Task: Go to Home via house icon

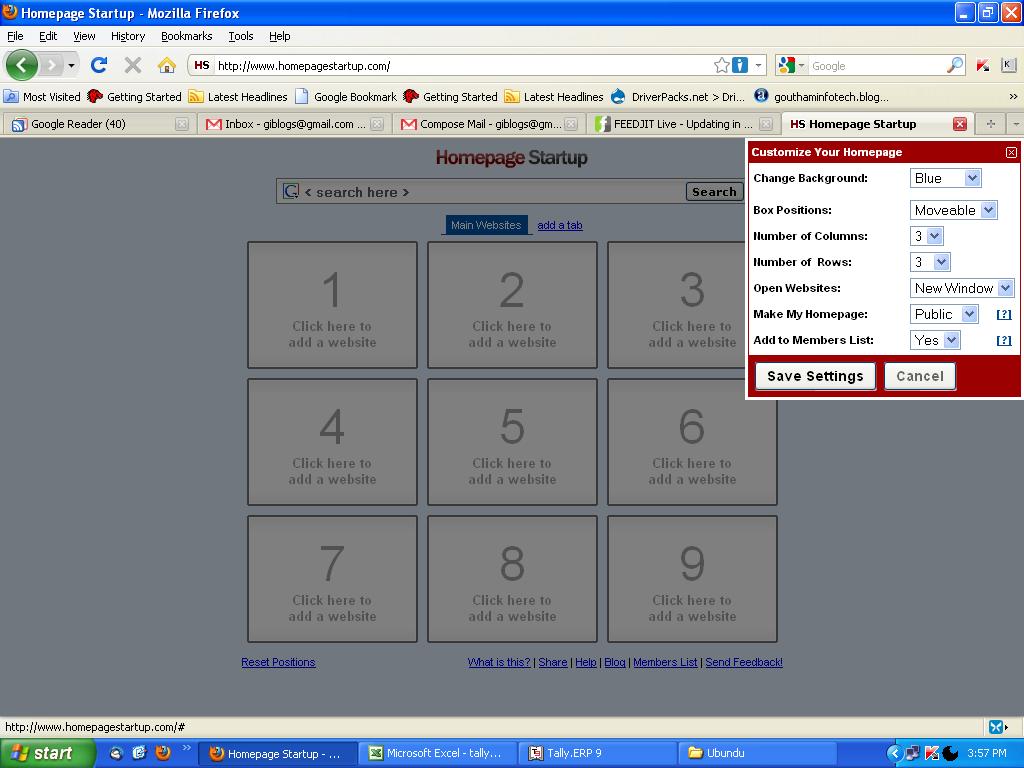Action: pos(167,65)
